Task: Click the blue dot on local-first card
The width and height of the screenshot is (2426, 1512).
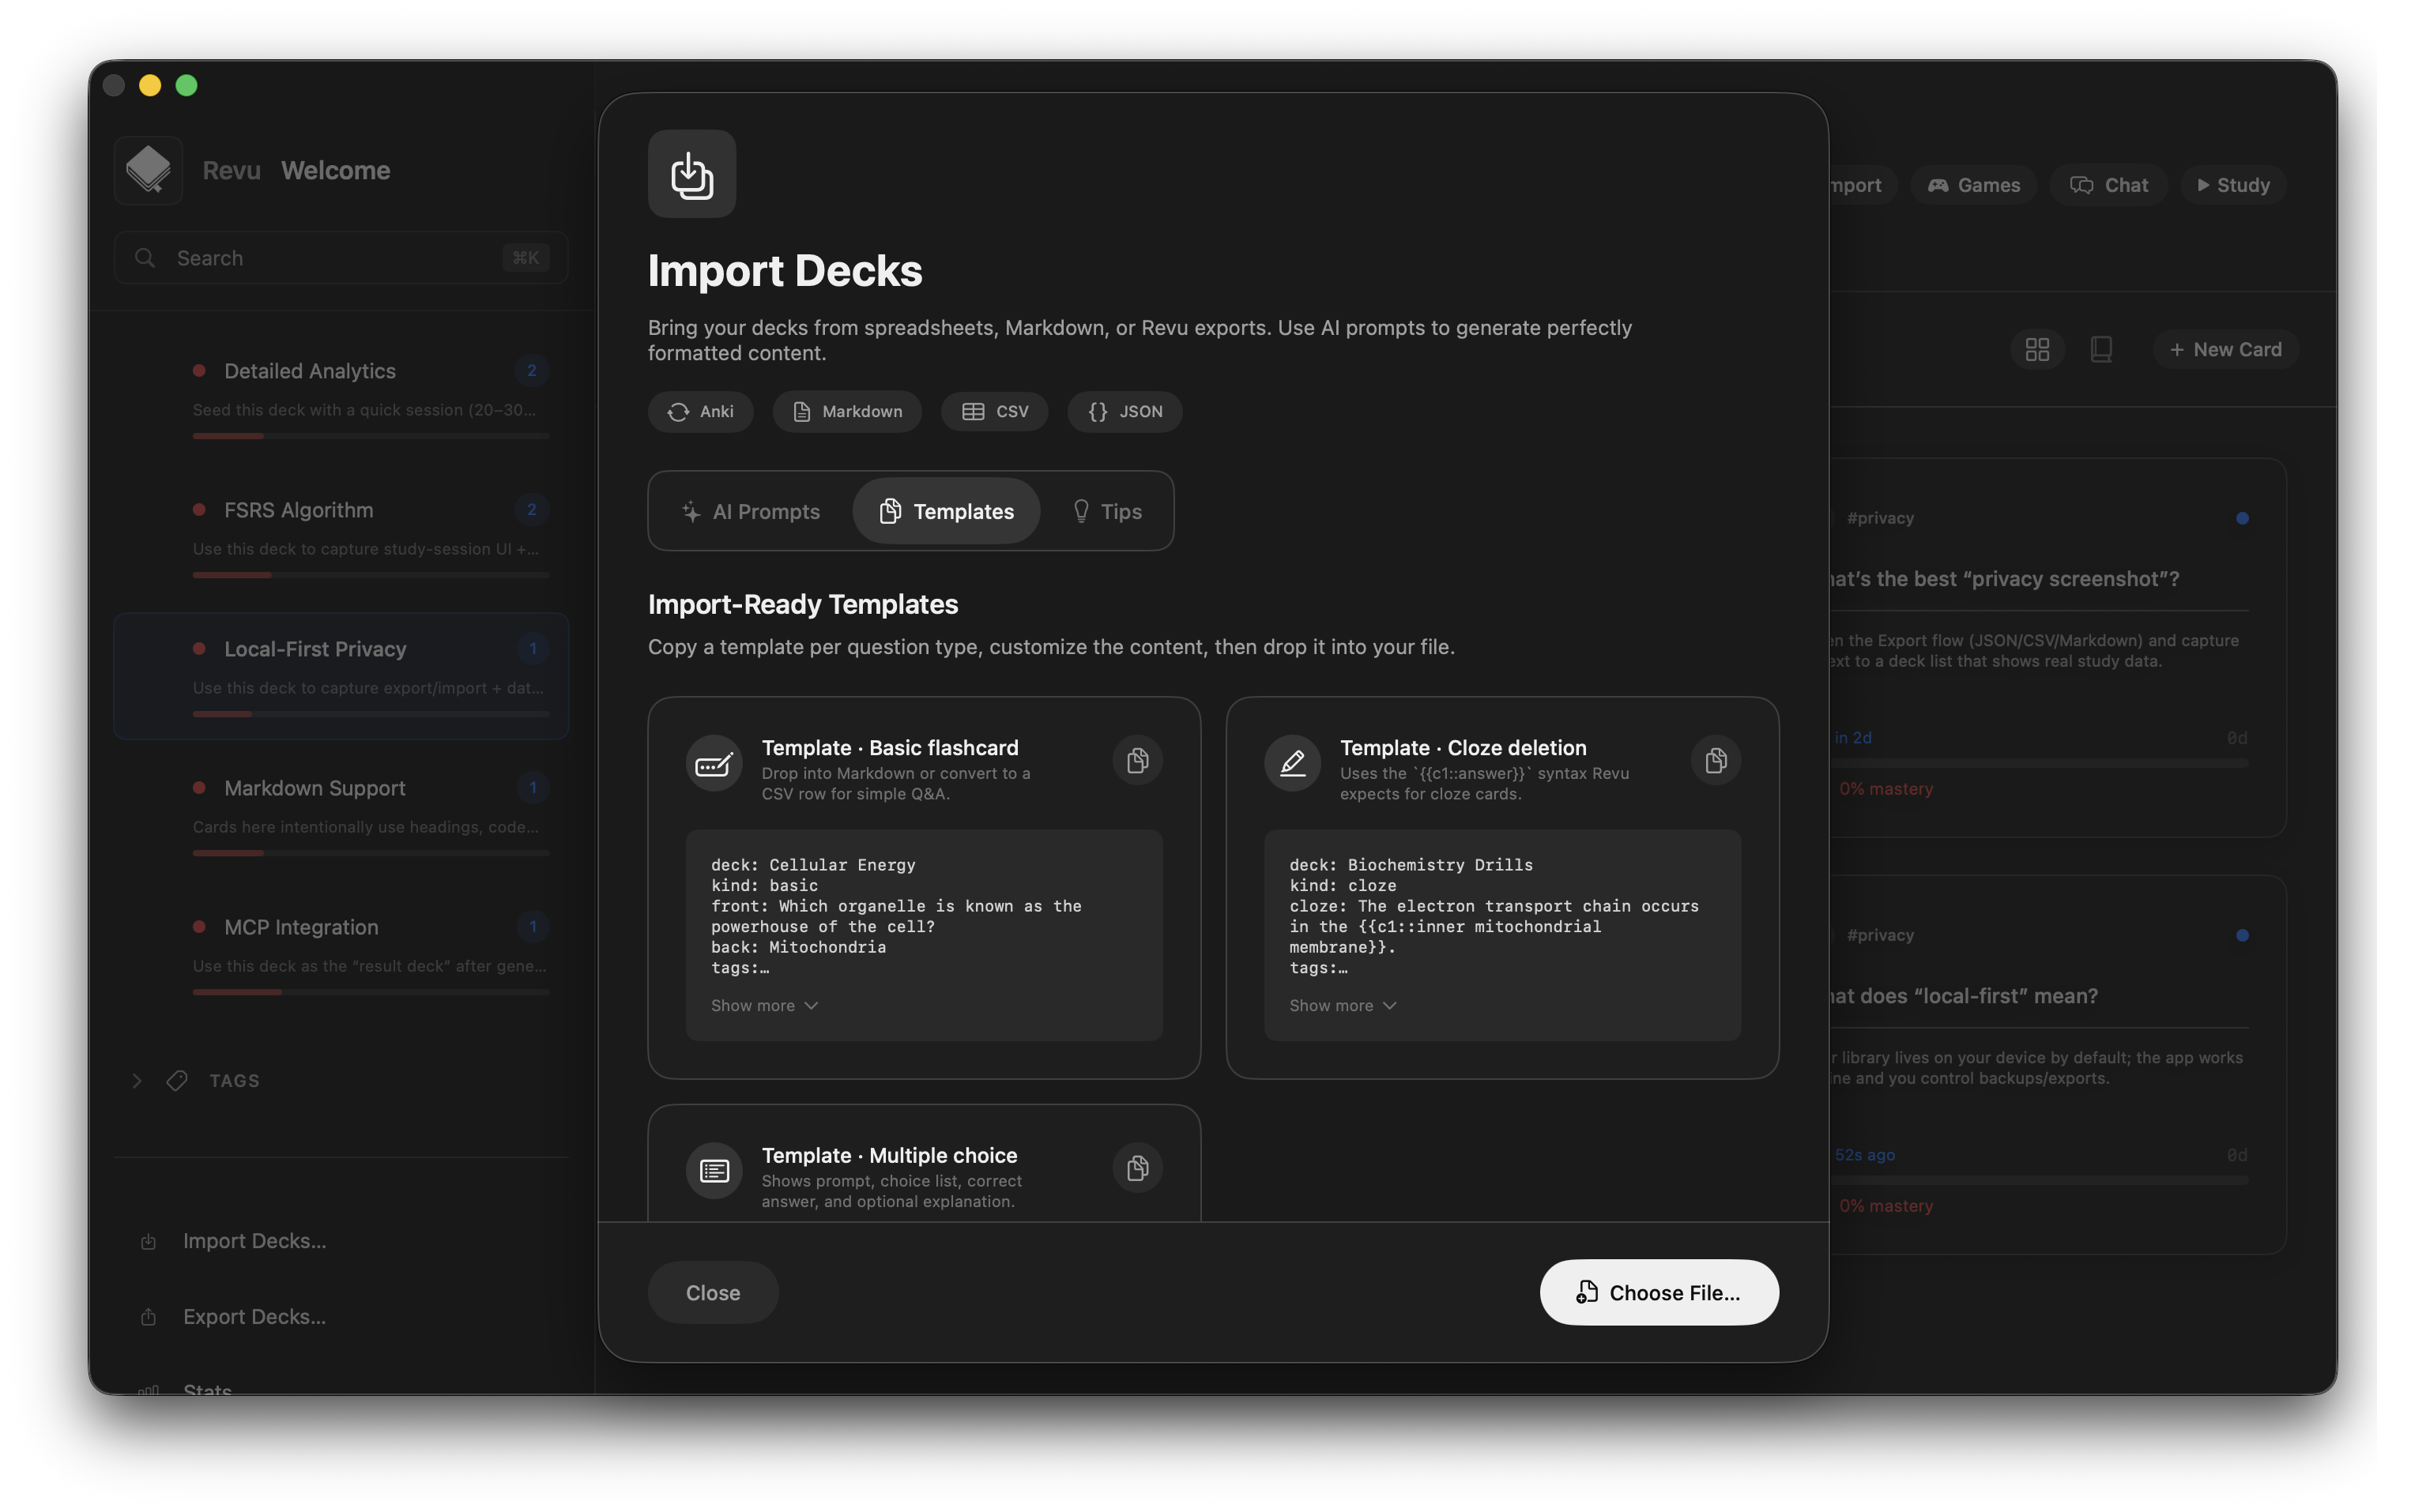Action: (x=2241, y=935)
